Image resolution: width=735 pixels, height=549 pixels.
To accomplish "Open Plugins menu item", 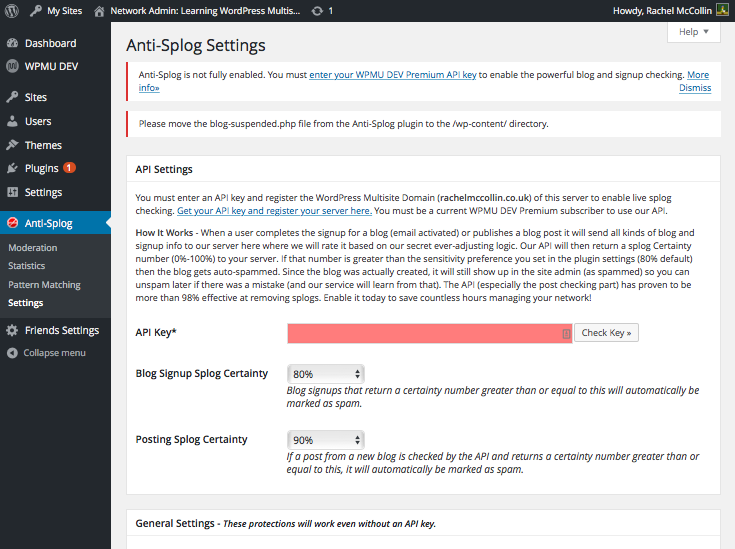I will 42,168.
